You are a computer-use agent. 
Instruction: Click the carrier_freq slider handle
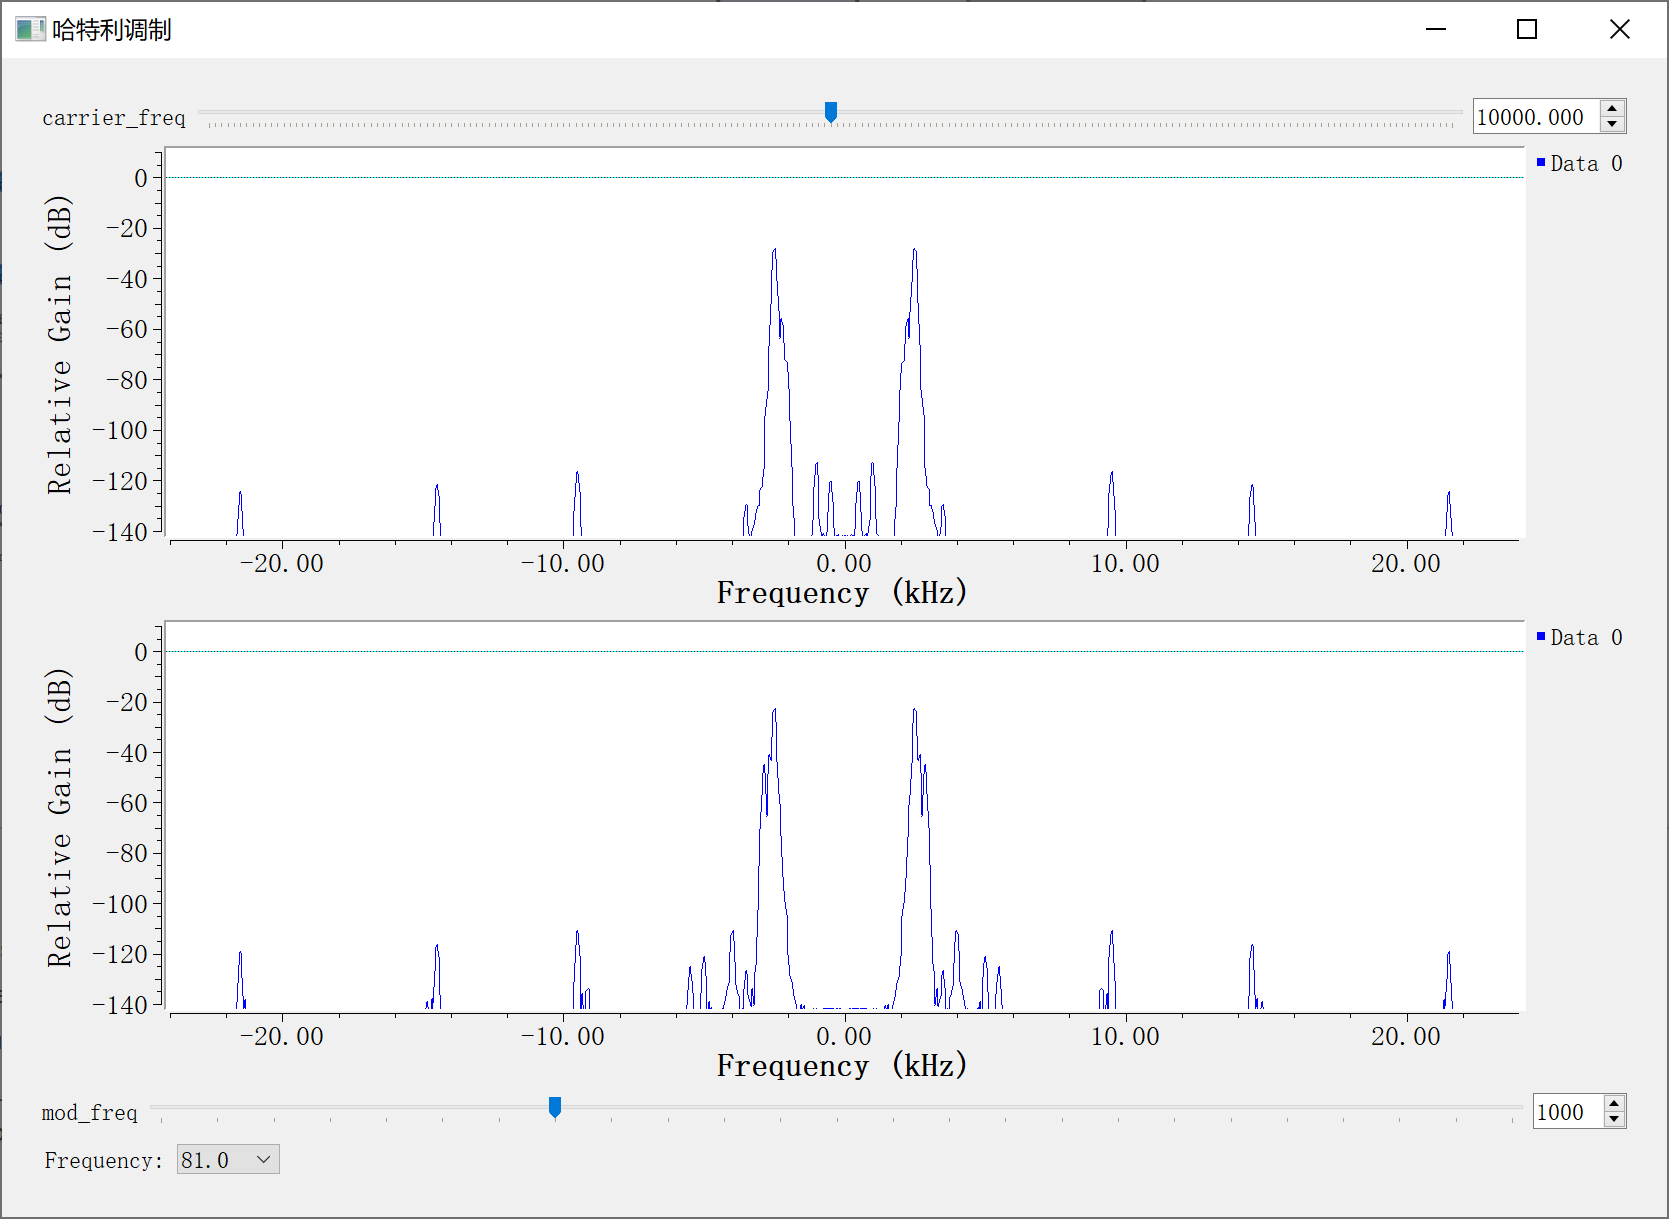[x=830, y=112]
